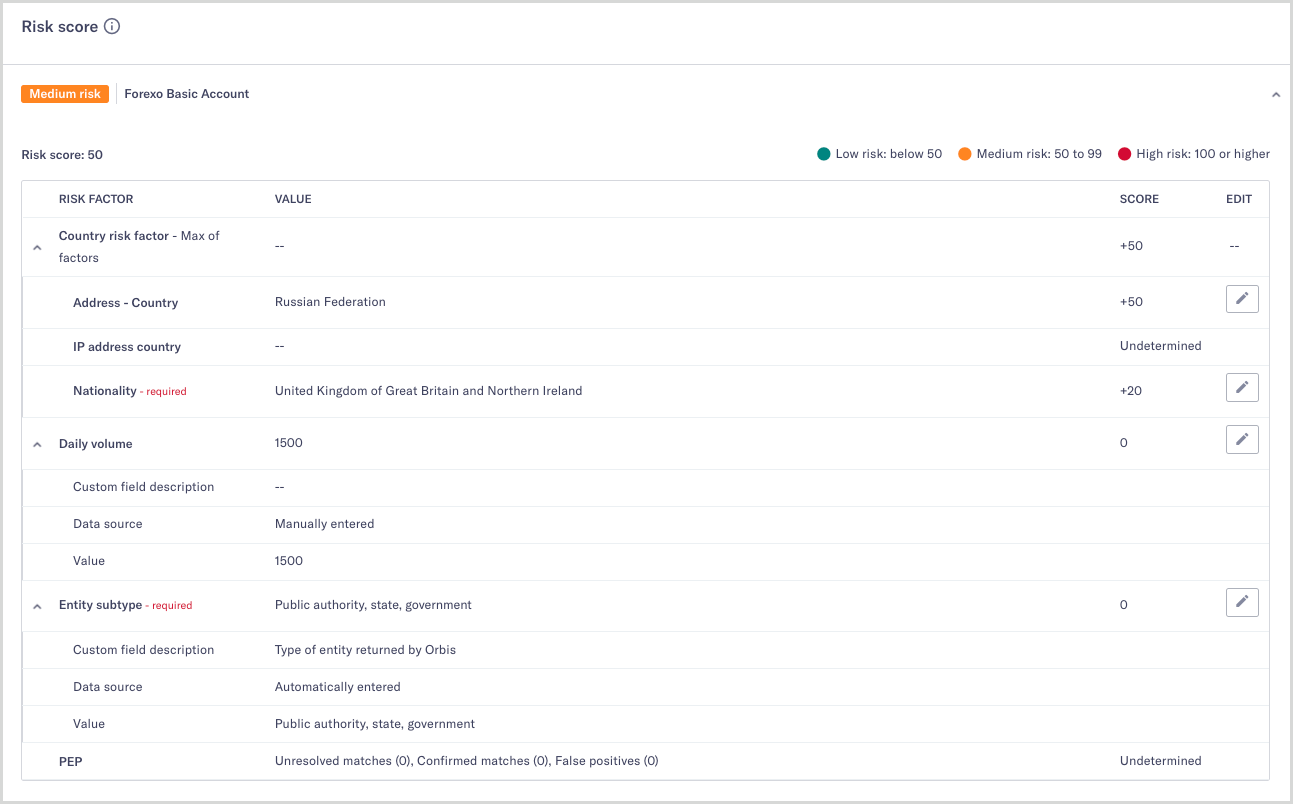Click the Risk score: 50 text

(x=62, y=154)
